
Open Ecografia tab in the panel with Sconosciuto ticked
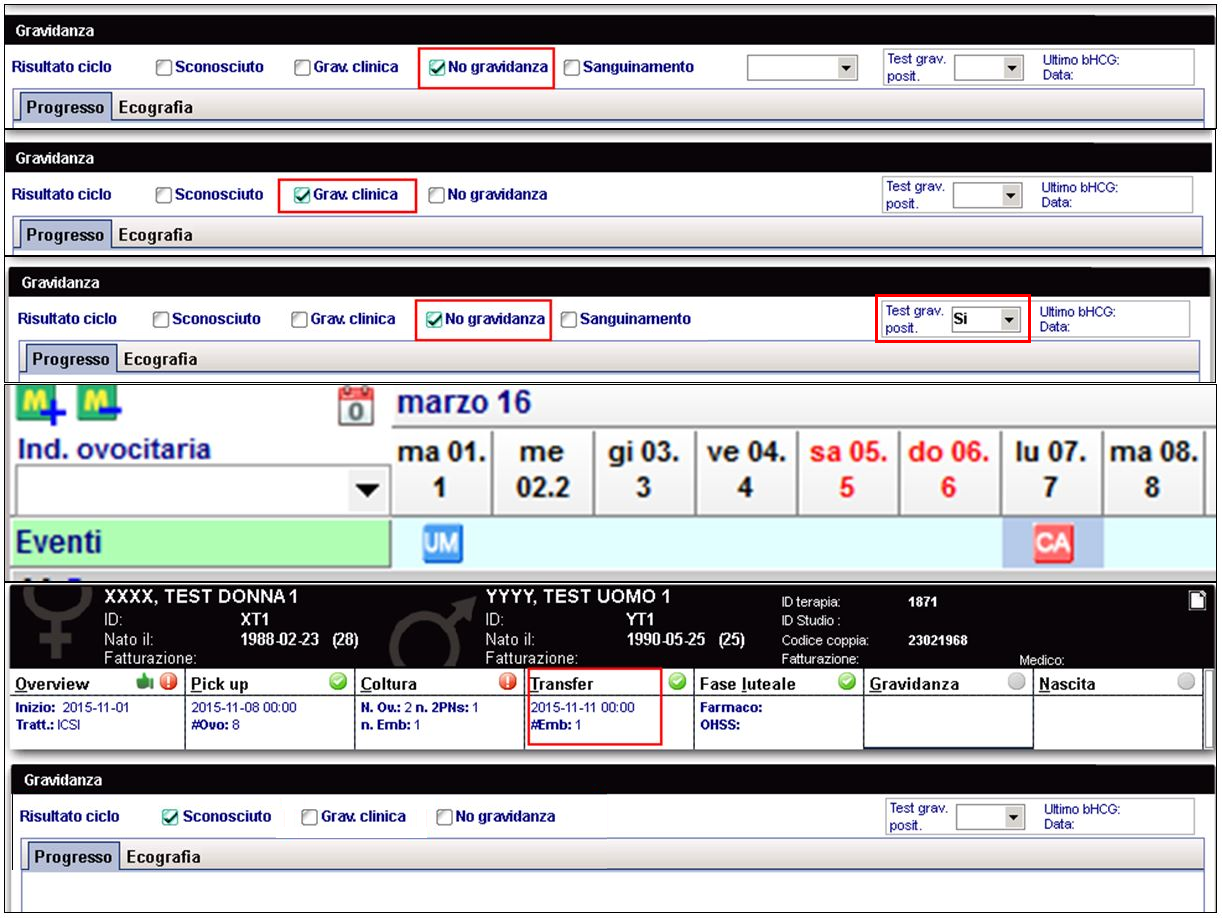coord(163,857)
